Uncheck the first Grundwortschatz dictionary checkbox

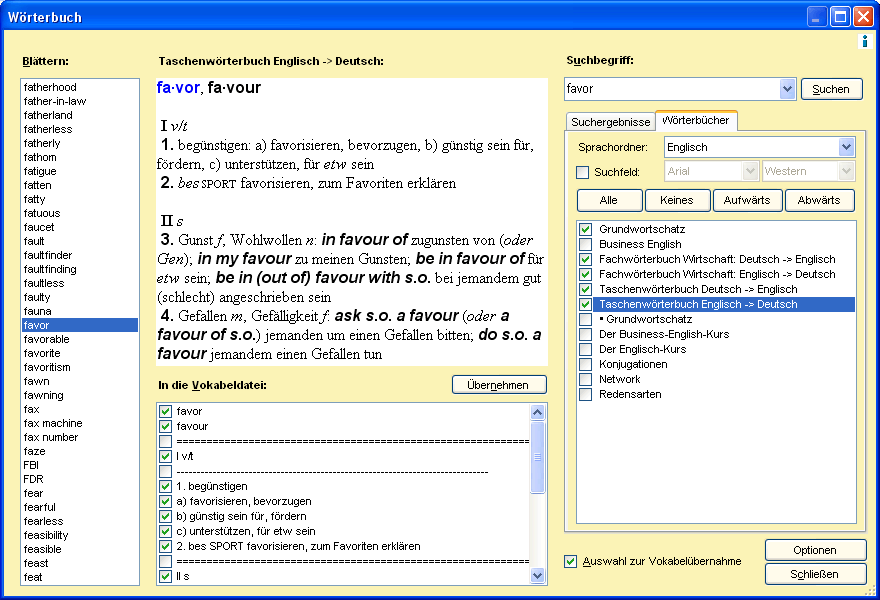[585, 229]
